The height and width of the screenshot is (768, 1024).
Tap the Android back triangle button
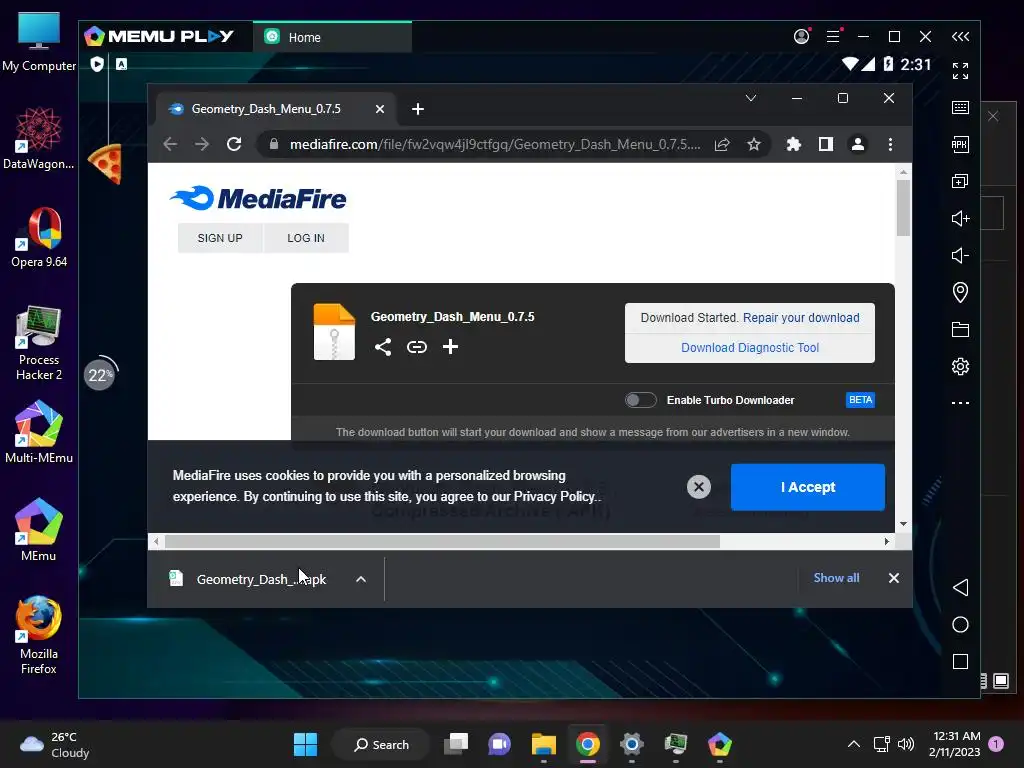[960, 587]
